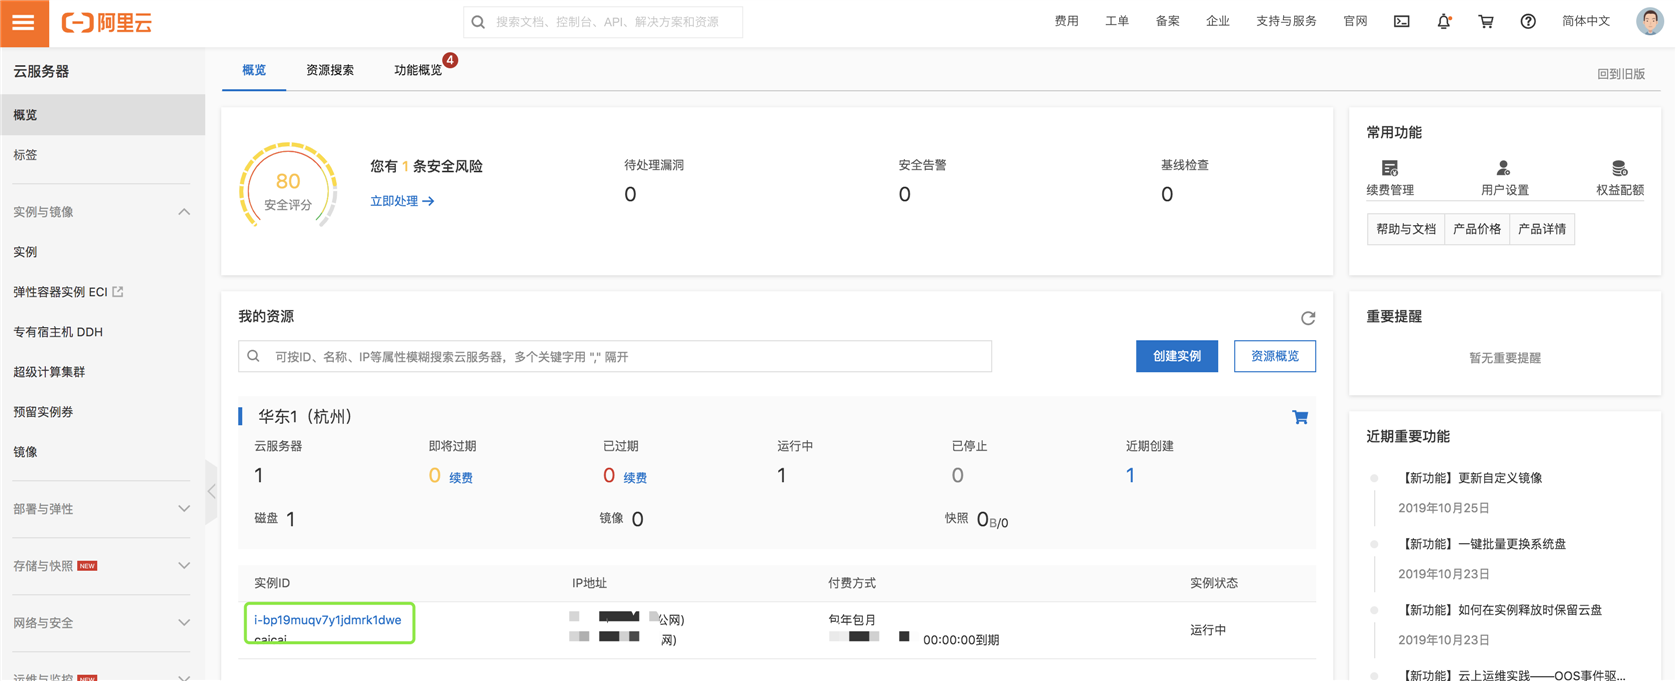Image resolution: width=1676 pixels, height=681 pixels.
Task: Click the 资源概览 button
Action: (1275, 356)
